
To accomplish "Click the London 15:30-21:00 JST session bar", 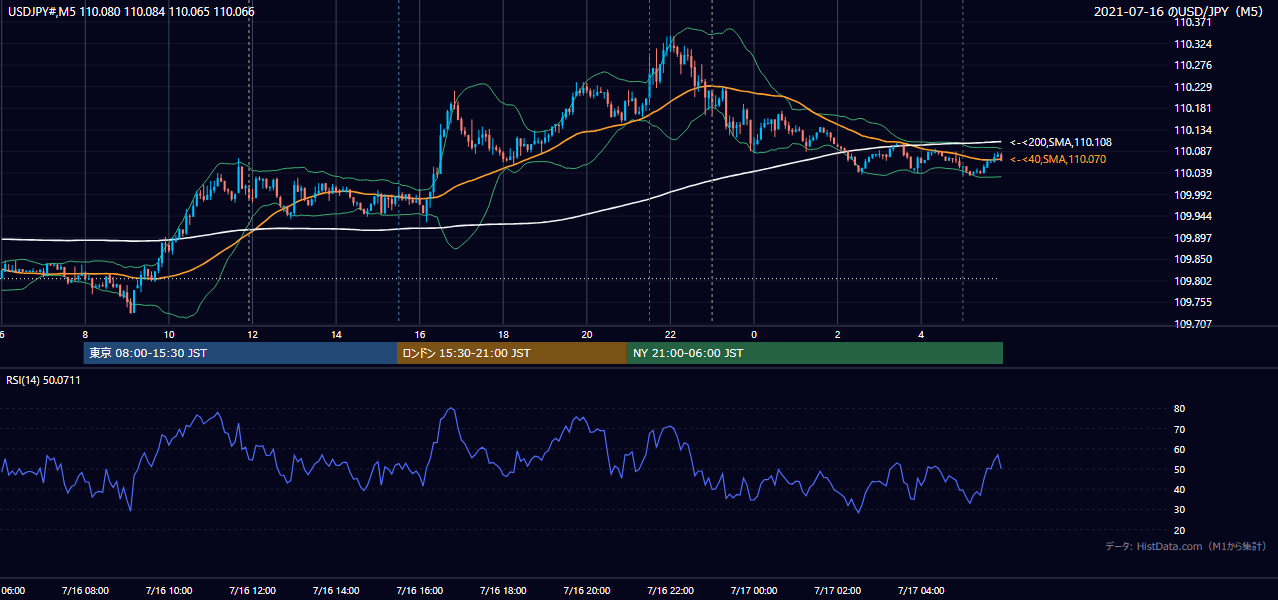I will point(512,353).
